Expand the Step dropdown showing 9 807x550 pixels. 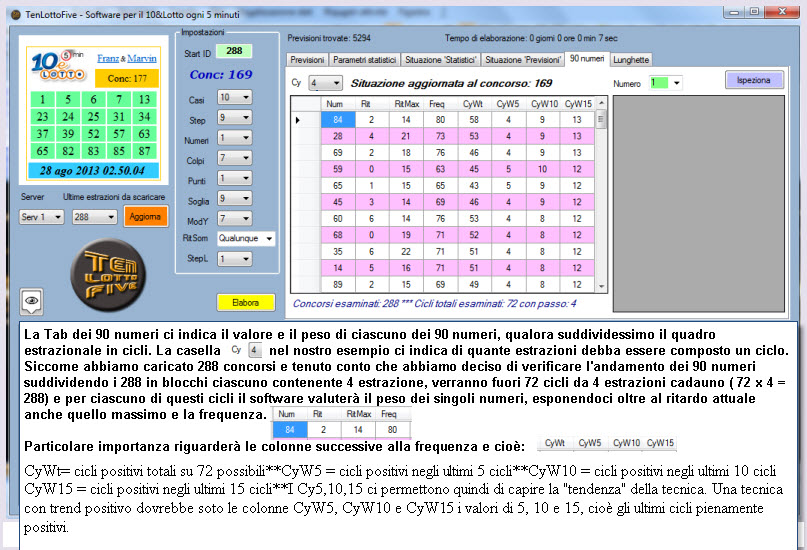pos(235,117)
